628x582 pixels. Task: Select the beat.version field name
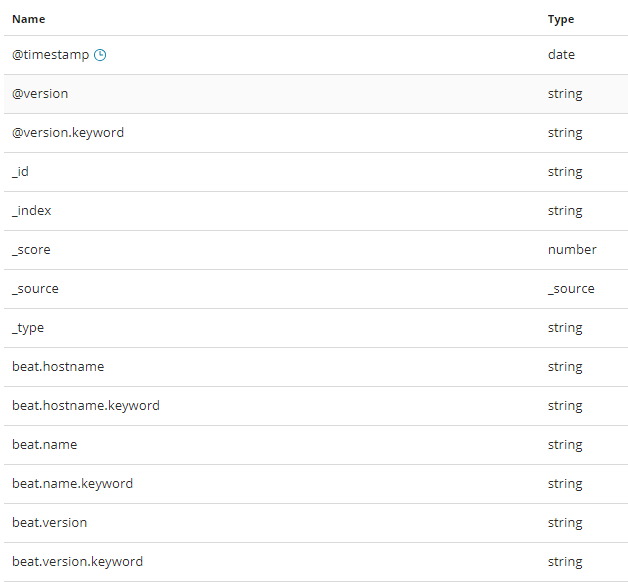click(x=50, y=523)
